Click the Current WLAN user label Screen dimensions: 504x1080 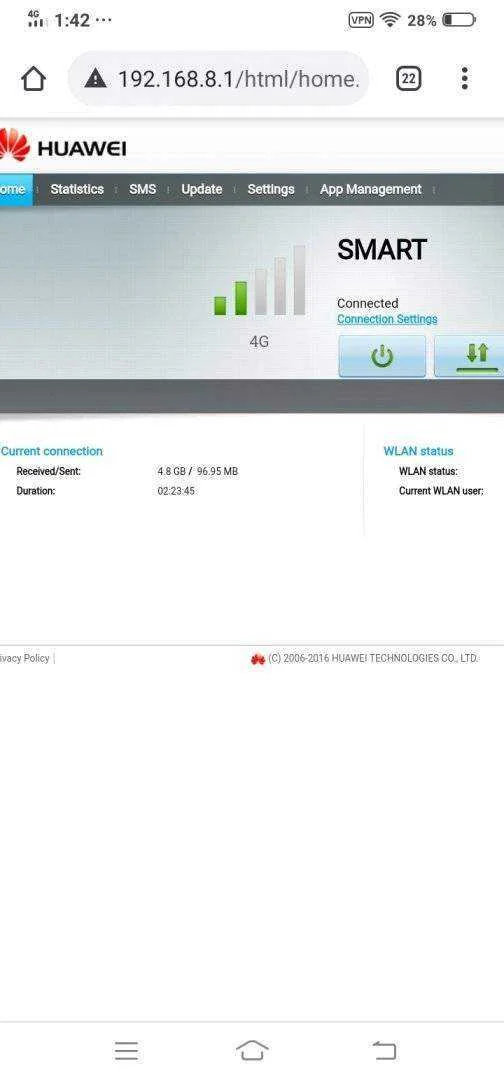[441, 491]
